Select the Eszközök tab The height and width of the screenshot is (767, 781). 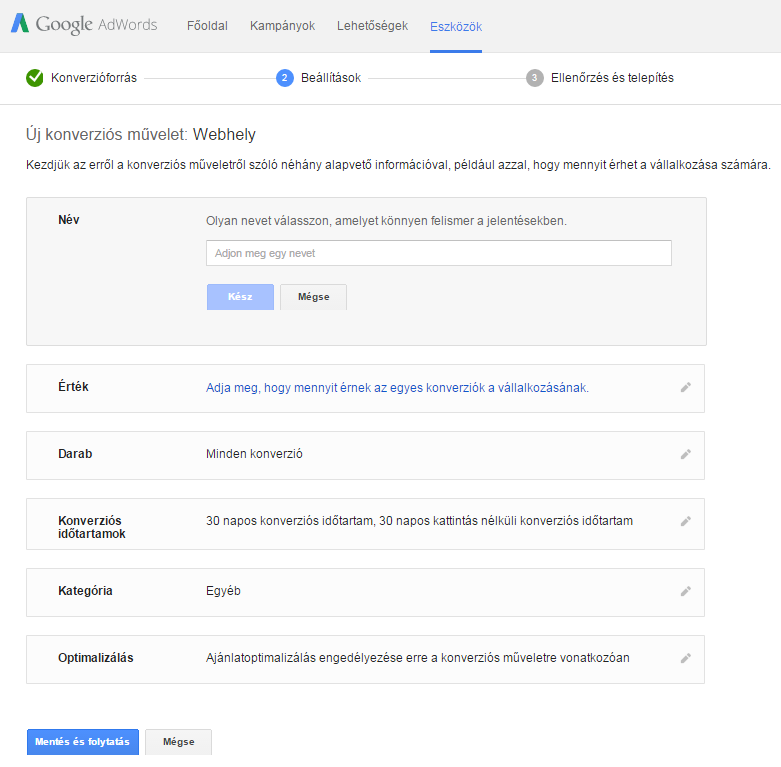456,26
